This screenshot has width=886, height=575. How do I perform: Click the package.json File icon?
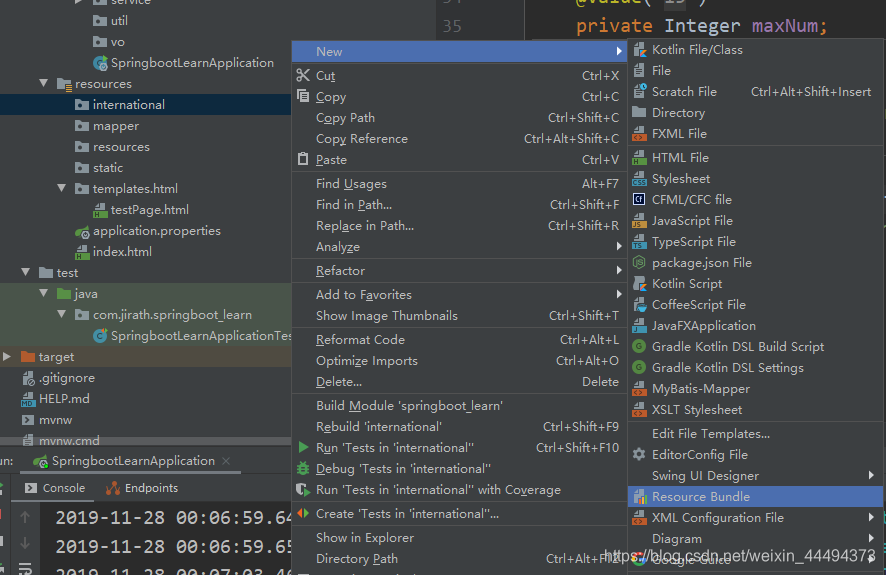[639, 263]
